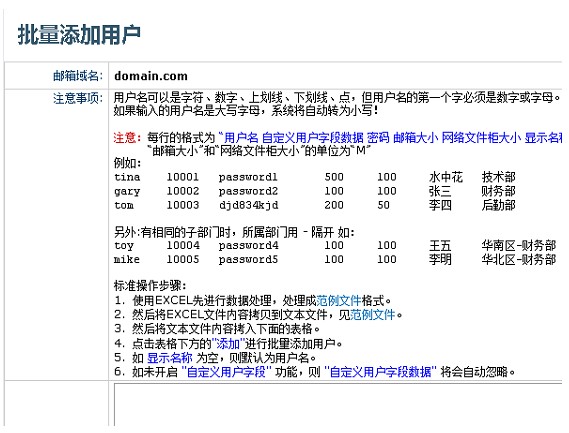Screen dimensions: 569x433
Task: Click the blue "自定义用户字段数据" text in step 6
Action: 381,372
